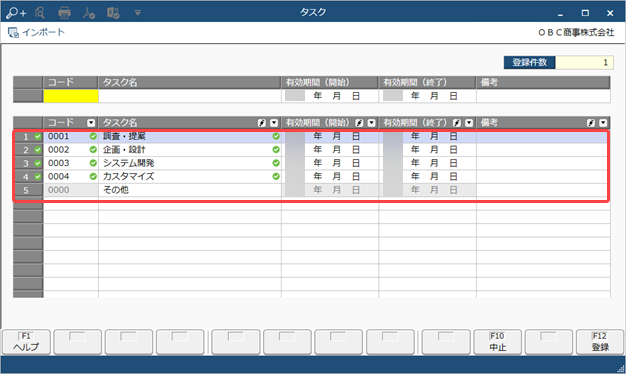Click the F12 登録 button
Image resolution: width=626 pixels, height=374 pixels.
click(600, 342)
